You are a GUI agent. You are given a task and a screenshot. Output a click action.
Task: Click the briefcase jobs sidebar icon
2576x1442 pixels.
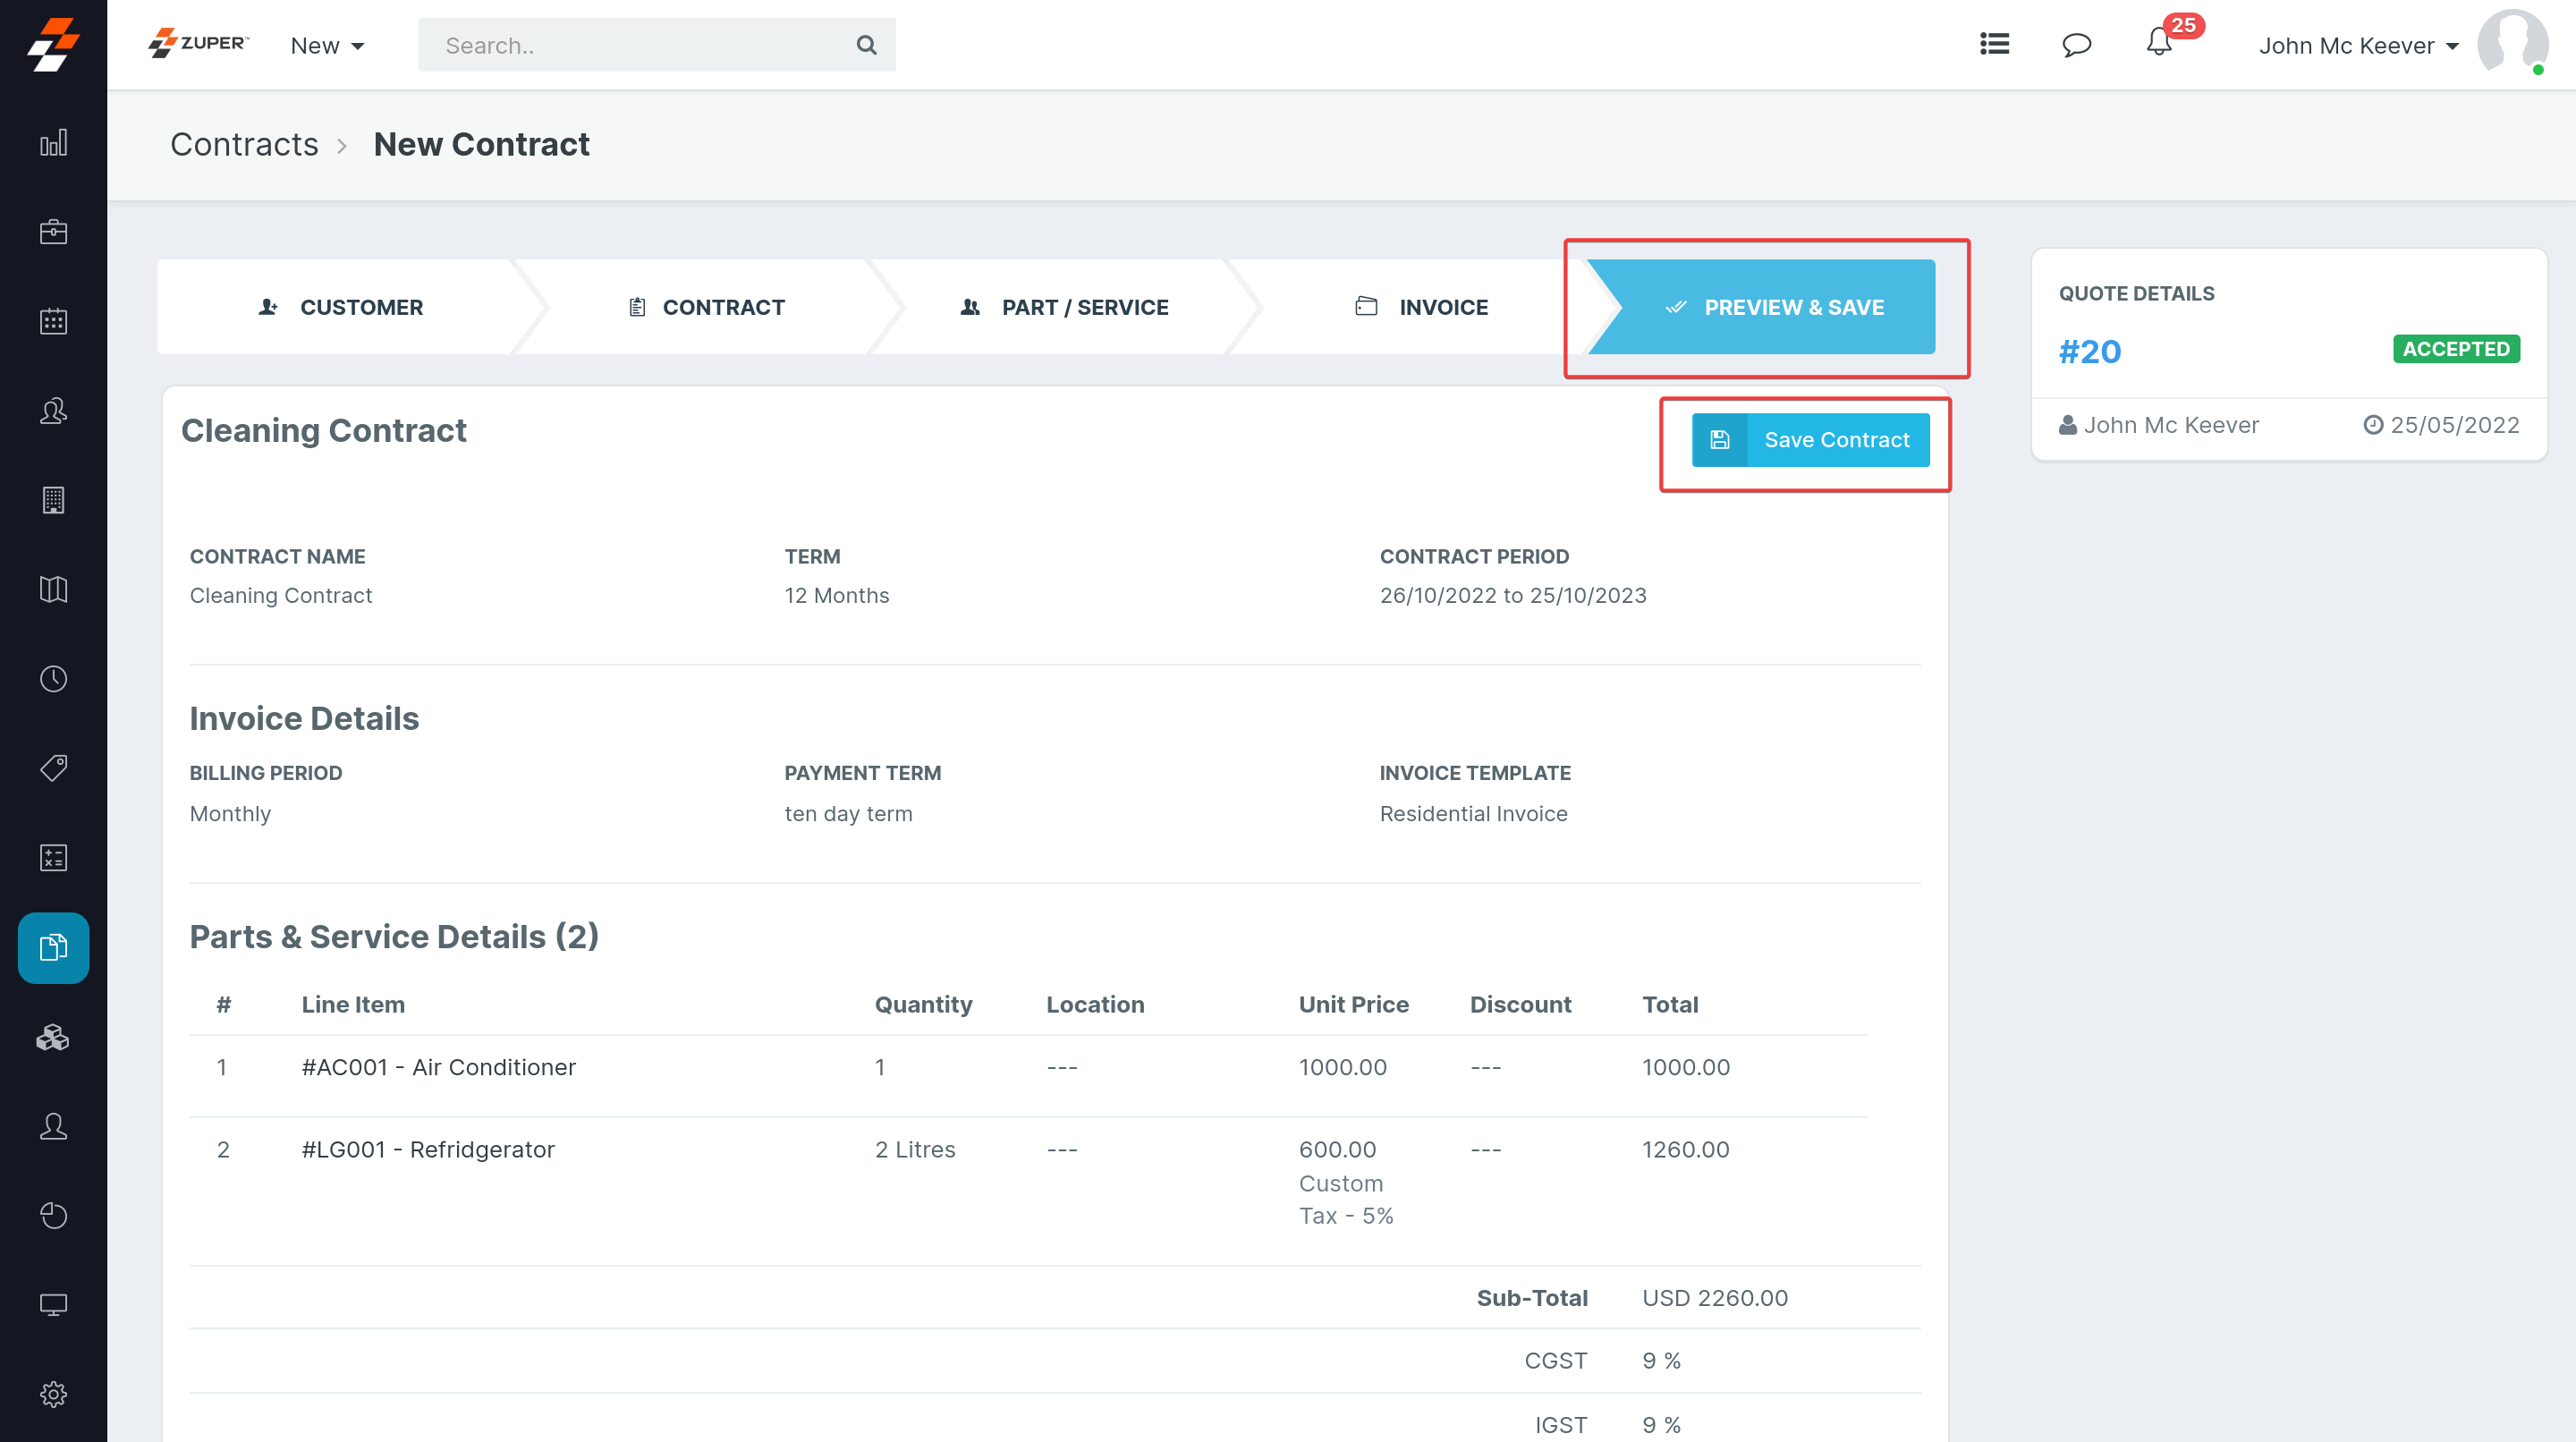pos(53,232)
